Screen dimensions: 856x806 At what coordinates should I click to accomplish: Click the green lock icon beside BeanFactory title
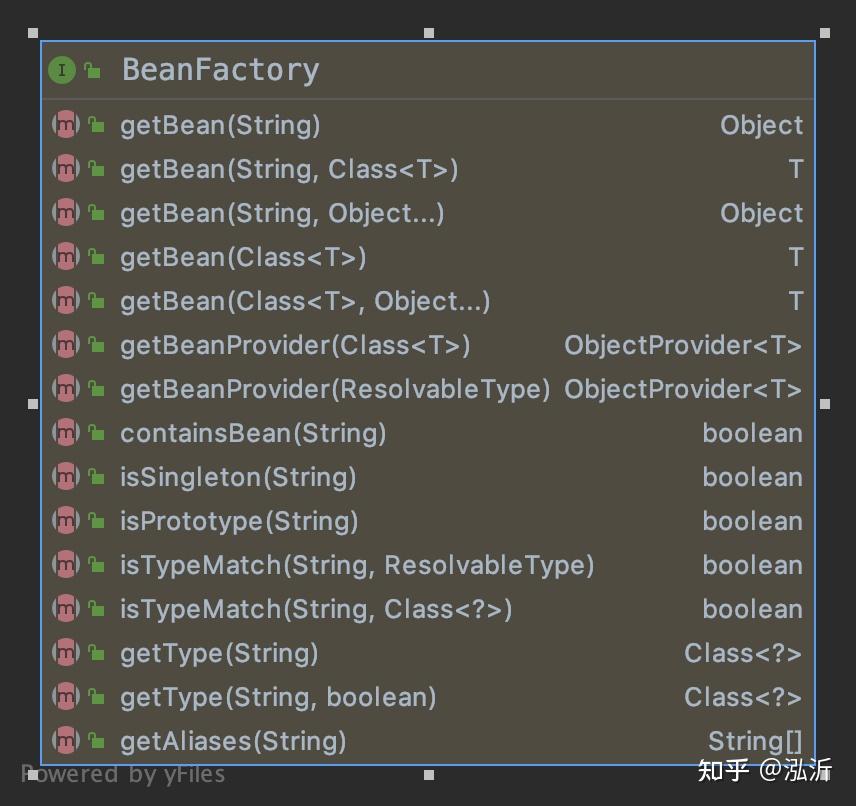coord(92,70)
